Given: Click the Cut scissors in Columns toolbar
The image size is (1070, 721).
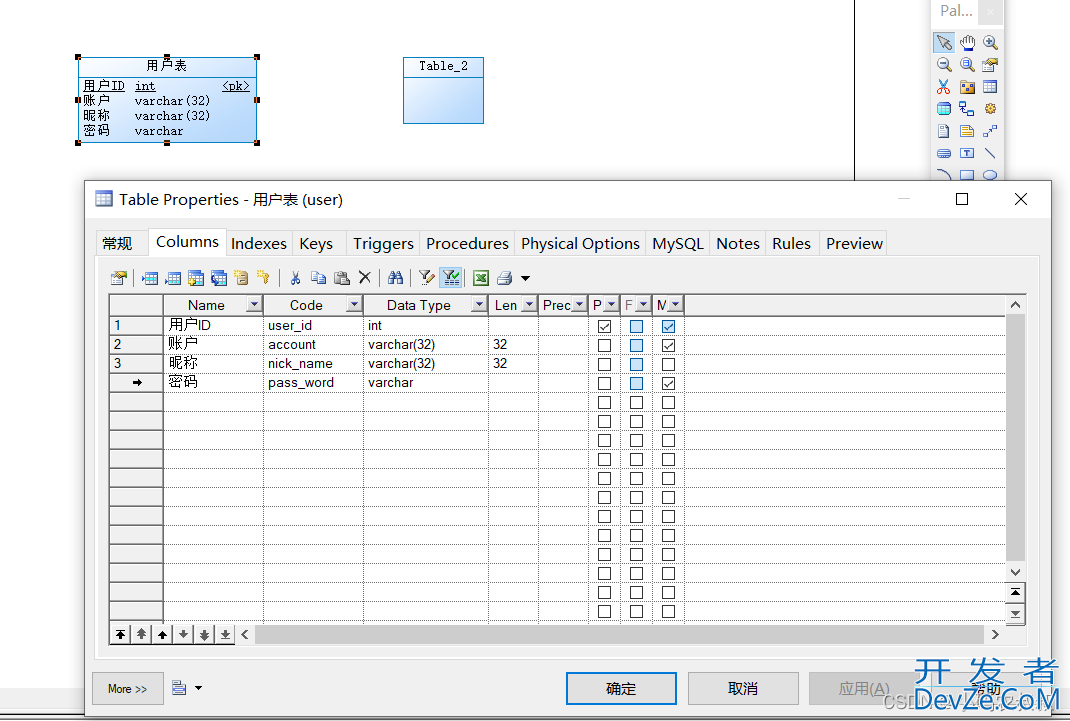Looking at the screenshot, I should click(x=295, y=278).
